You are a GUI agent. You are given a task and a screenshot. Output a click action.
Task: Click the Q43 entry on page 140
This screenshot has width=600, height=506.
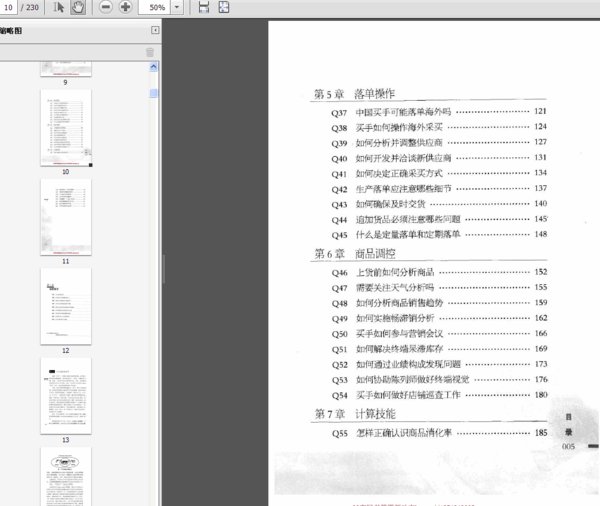pos(439,204)
